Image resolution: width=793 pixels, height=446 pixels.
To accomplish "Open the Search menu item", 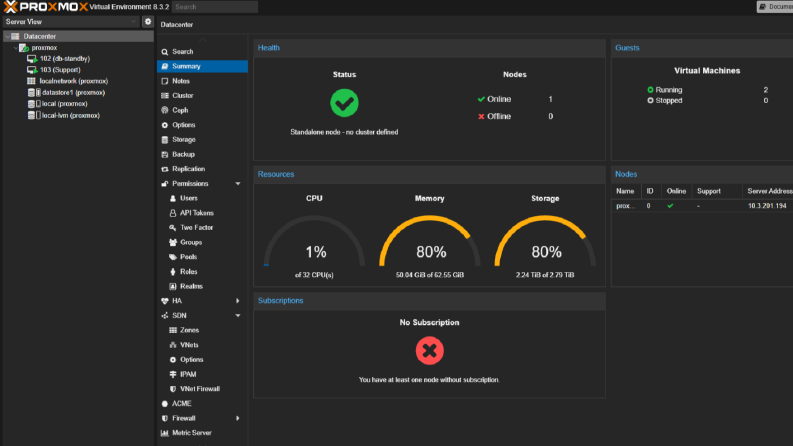I will point(202,52).
